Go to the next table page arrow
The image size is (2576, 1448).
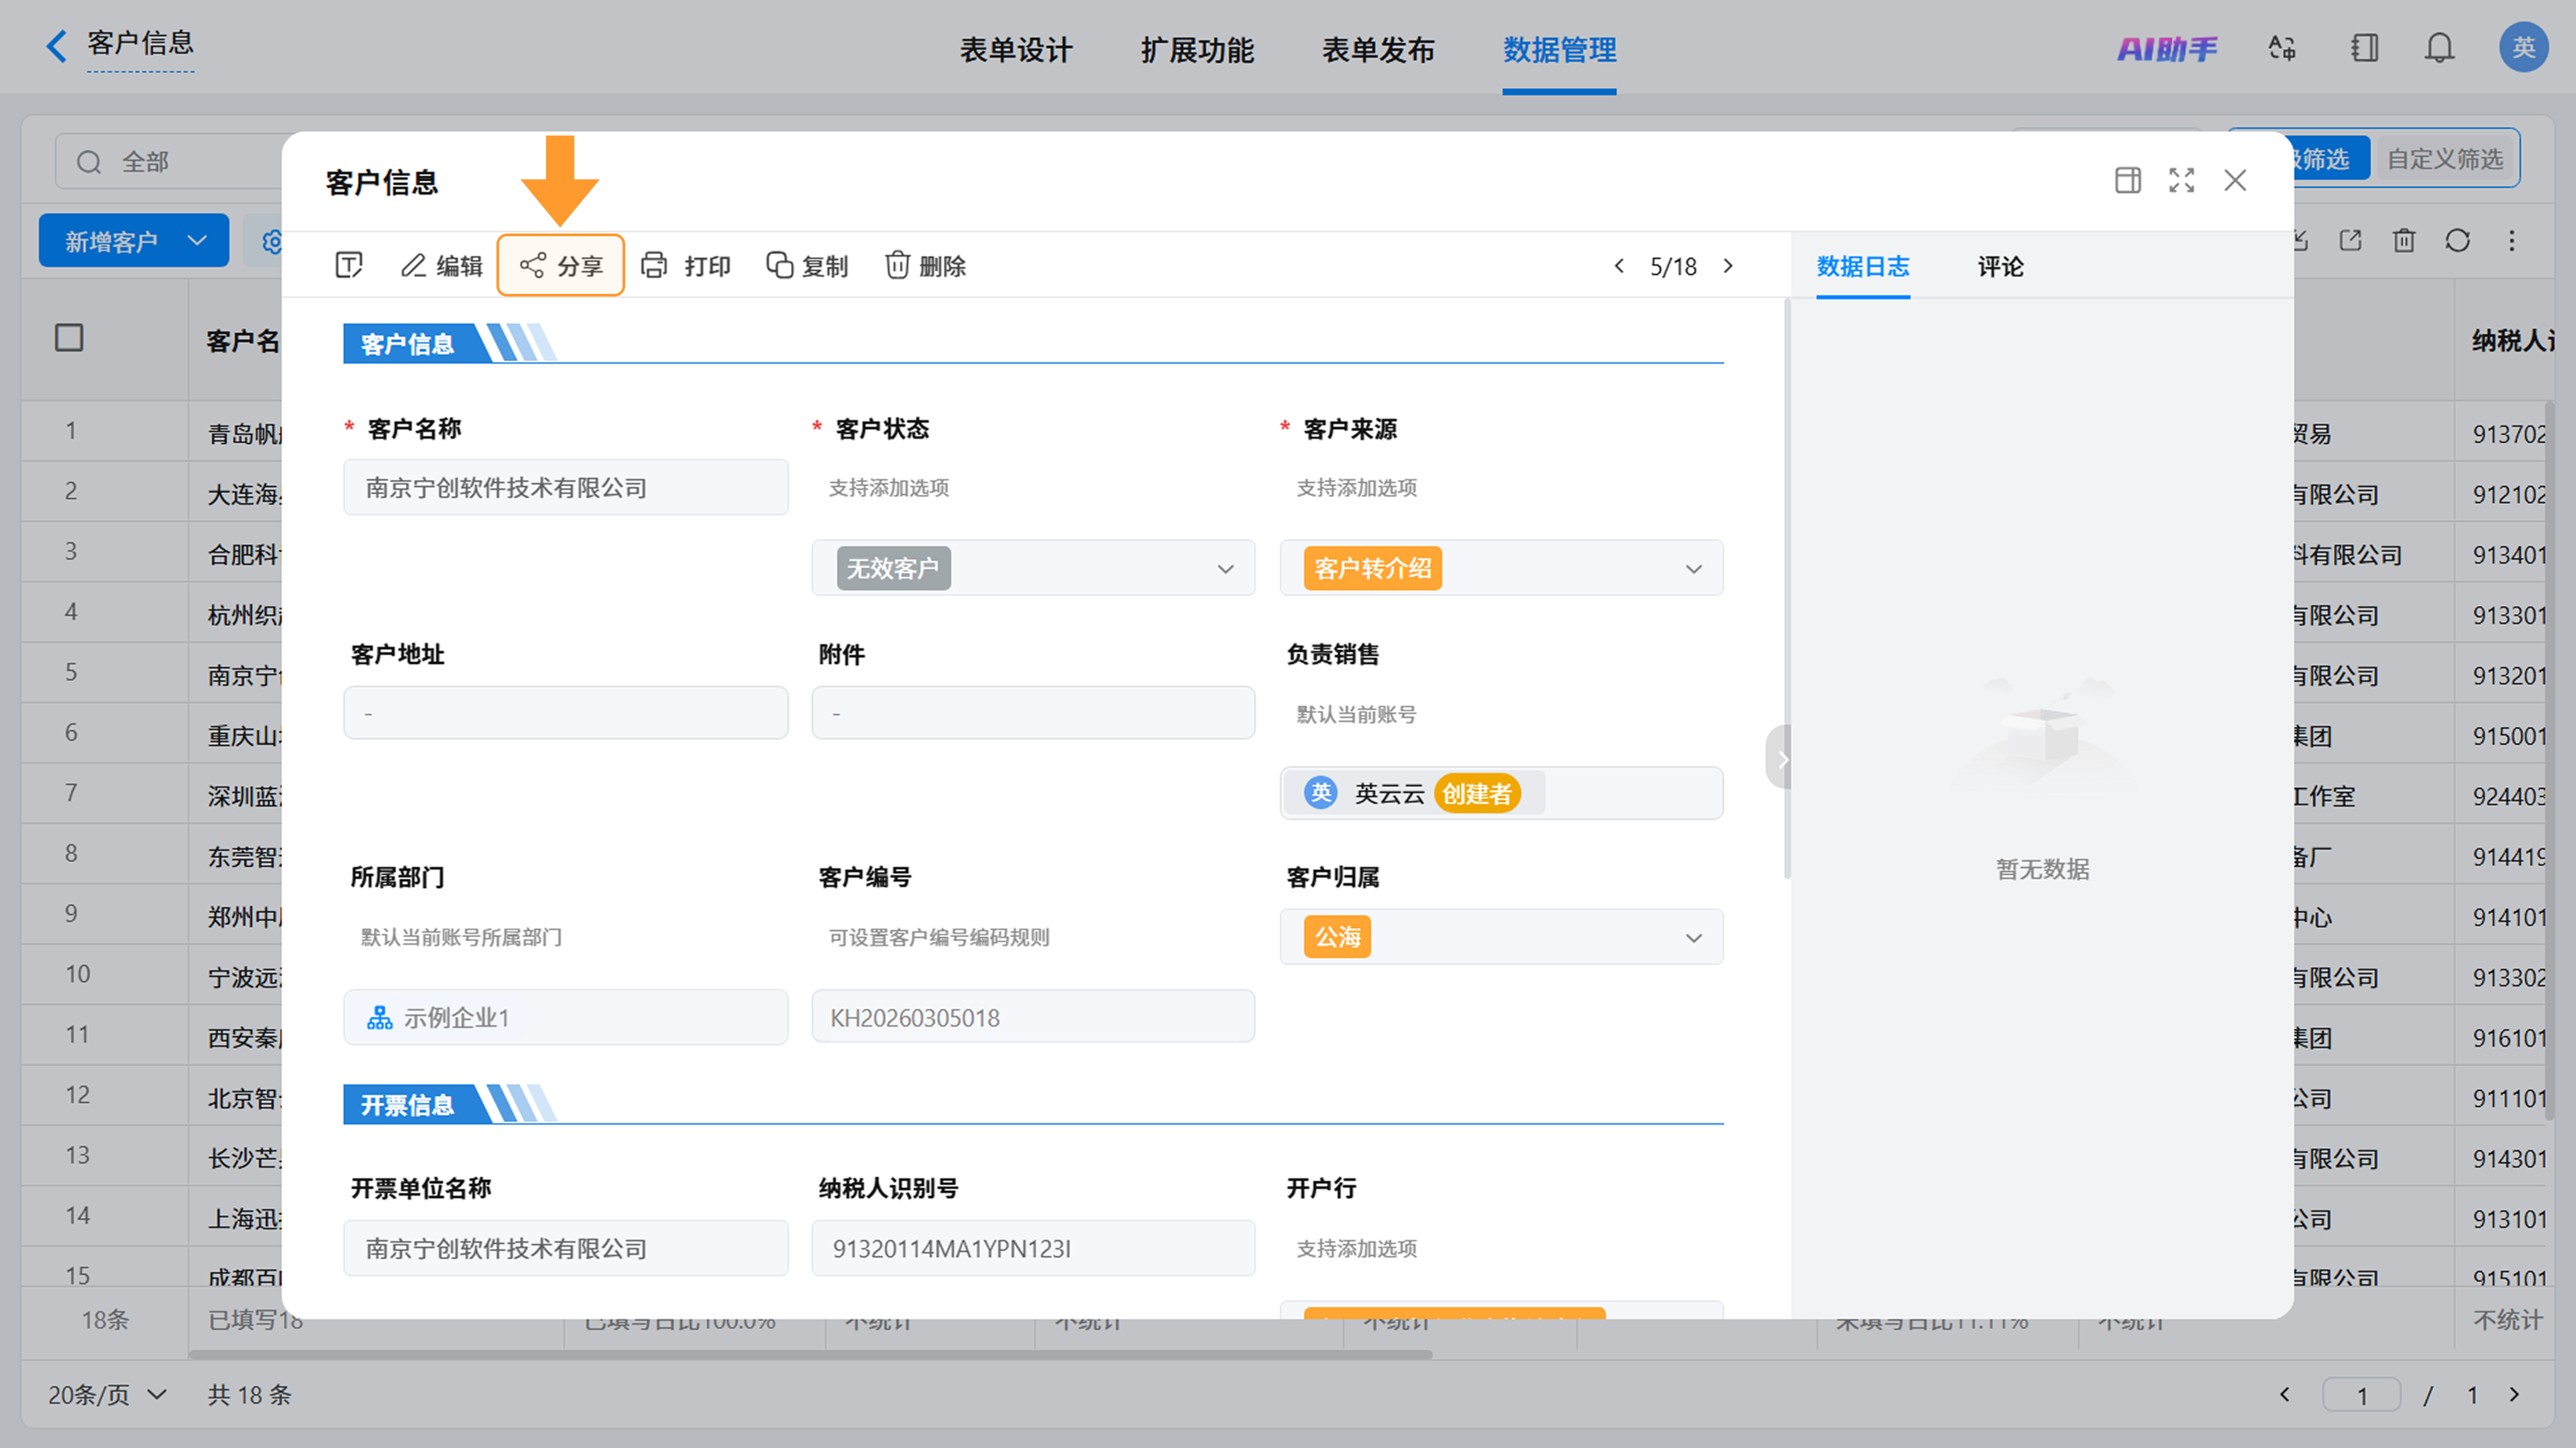click(x=2515, y=1394)
